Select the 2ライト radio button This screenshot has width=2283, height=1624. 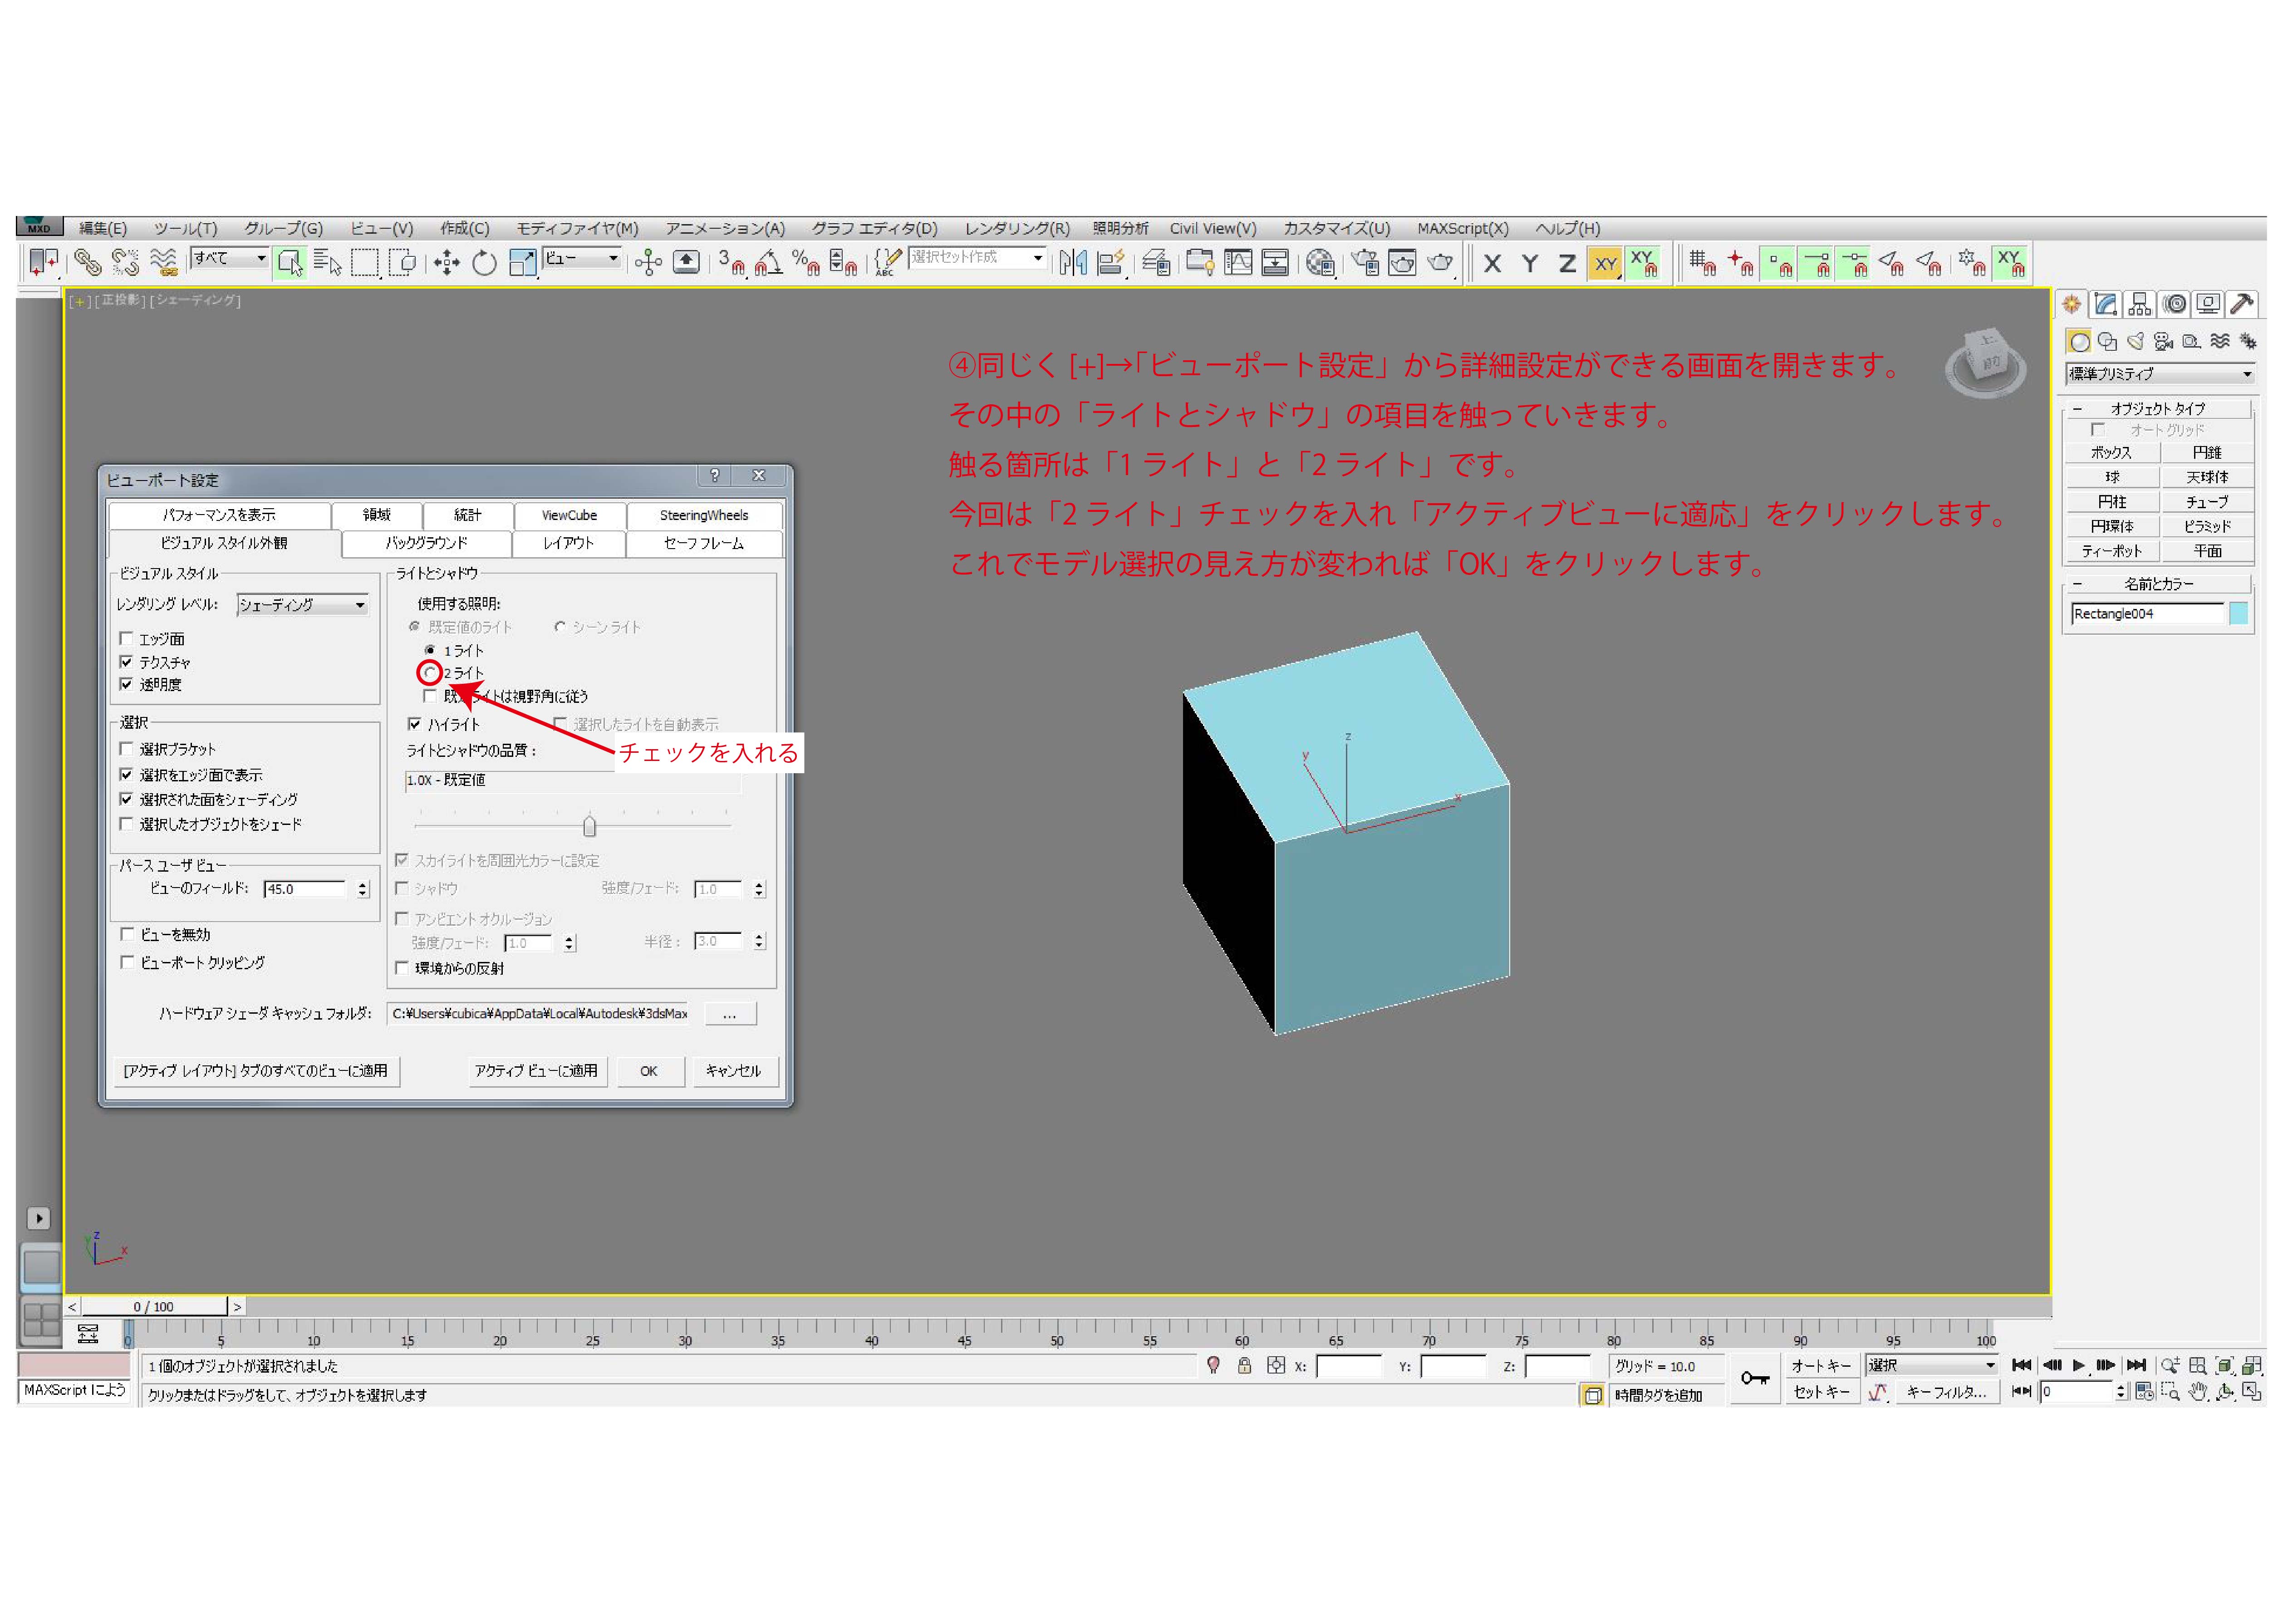pyautogui.click(x=430, y=673)
